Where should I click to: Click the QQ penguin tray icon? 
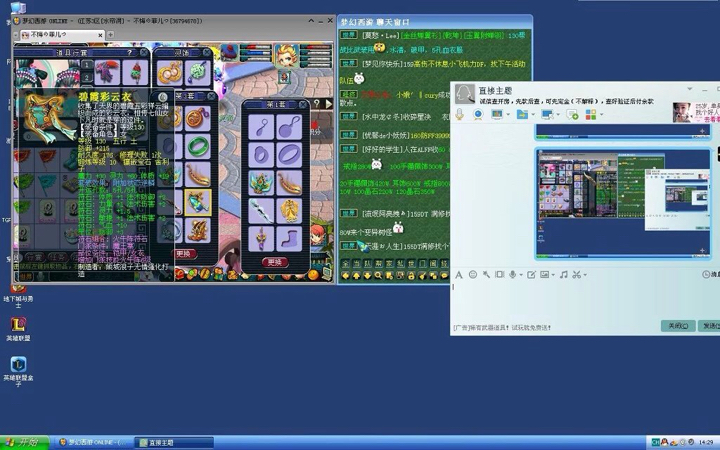click(665, 443)
